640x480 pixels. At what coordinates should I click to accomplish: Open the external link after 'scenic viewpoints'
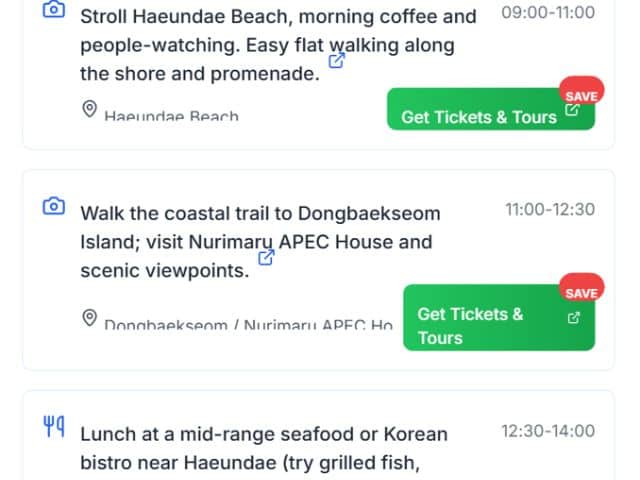tap(266, 257)
